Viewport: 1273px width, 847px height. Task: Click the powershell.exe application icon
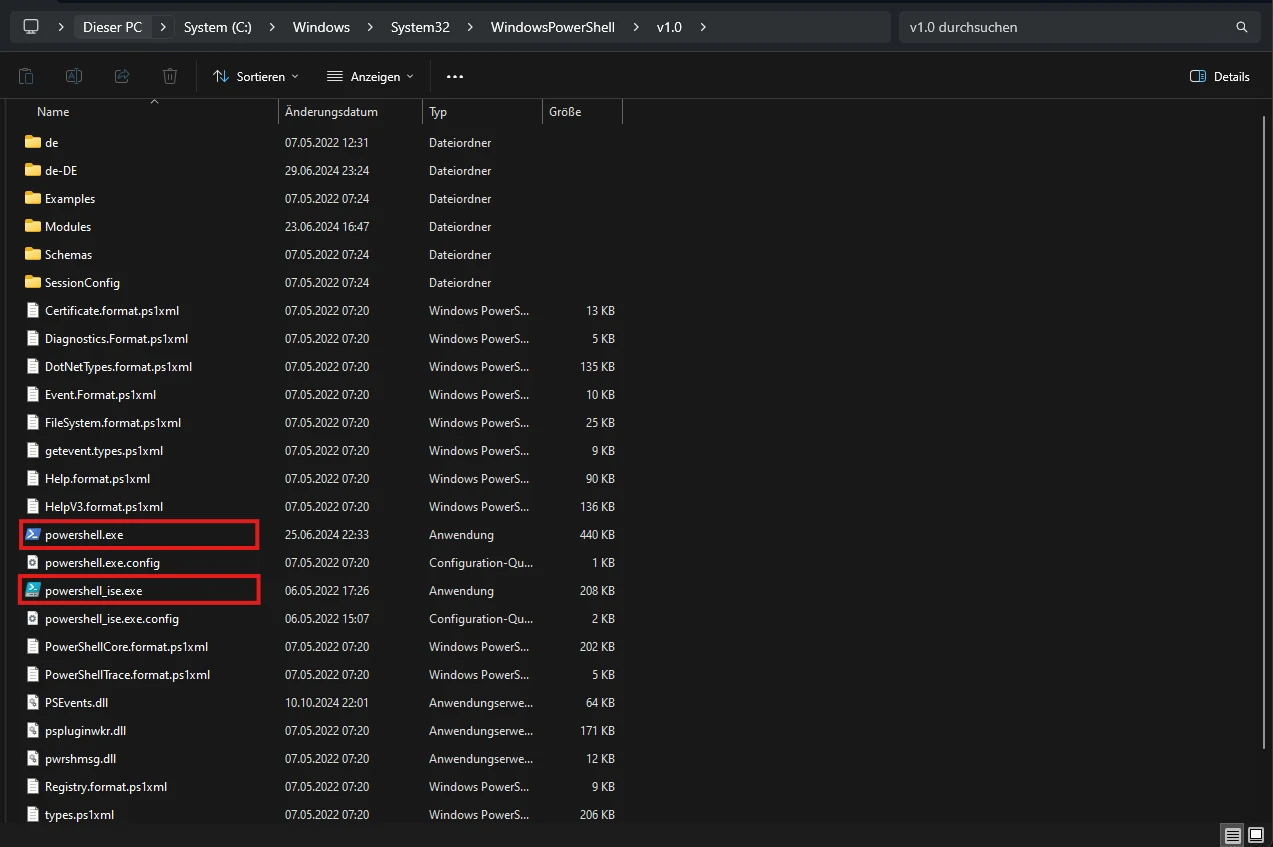pos(33,535)
